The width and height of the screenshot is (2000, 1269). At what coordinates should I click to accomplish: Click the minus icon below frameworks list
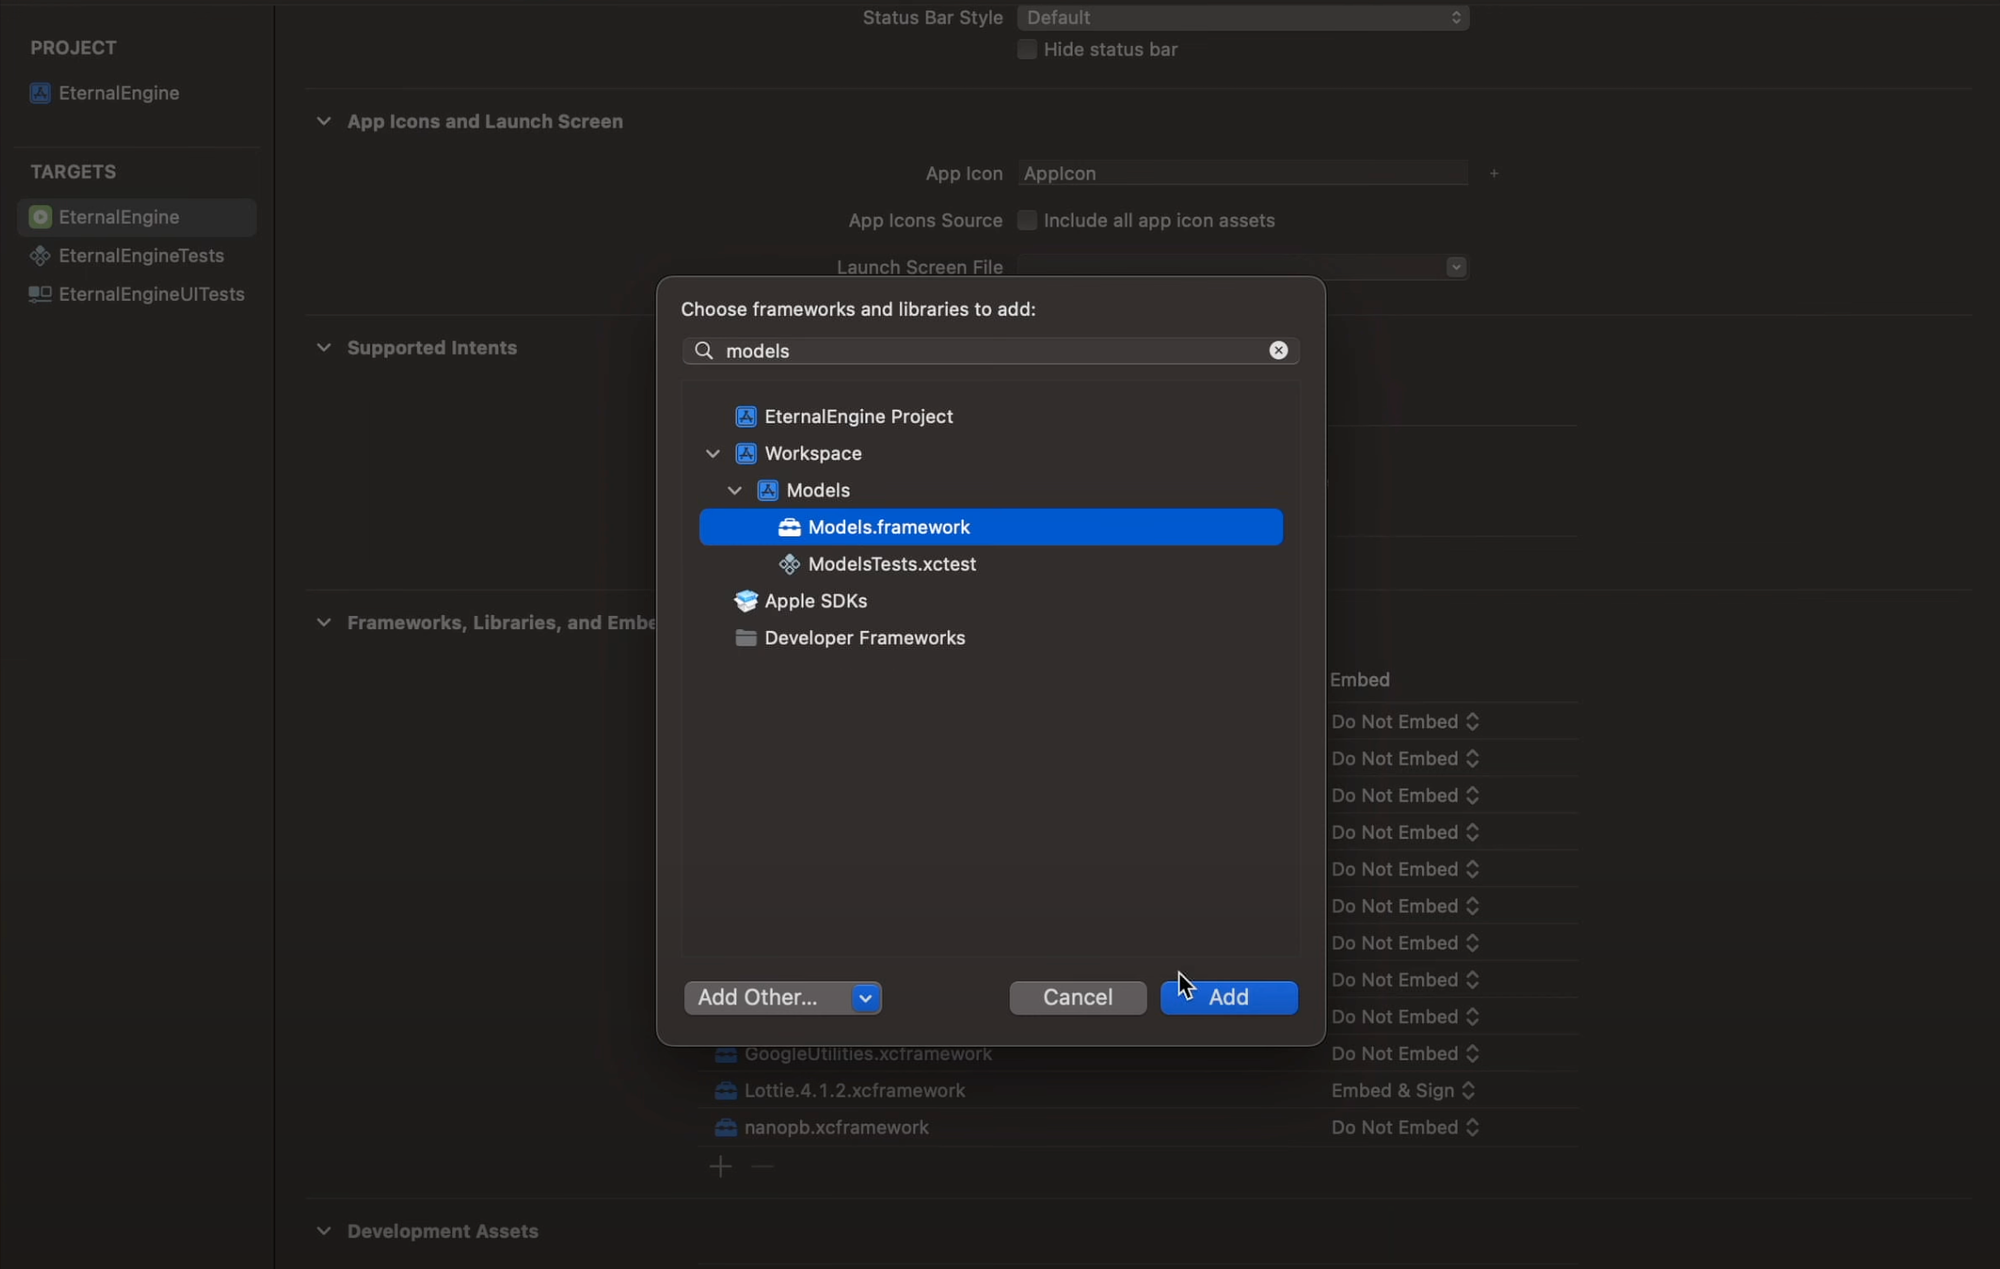pos(762,1167)
